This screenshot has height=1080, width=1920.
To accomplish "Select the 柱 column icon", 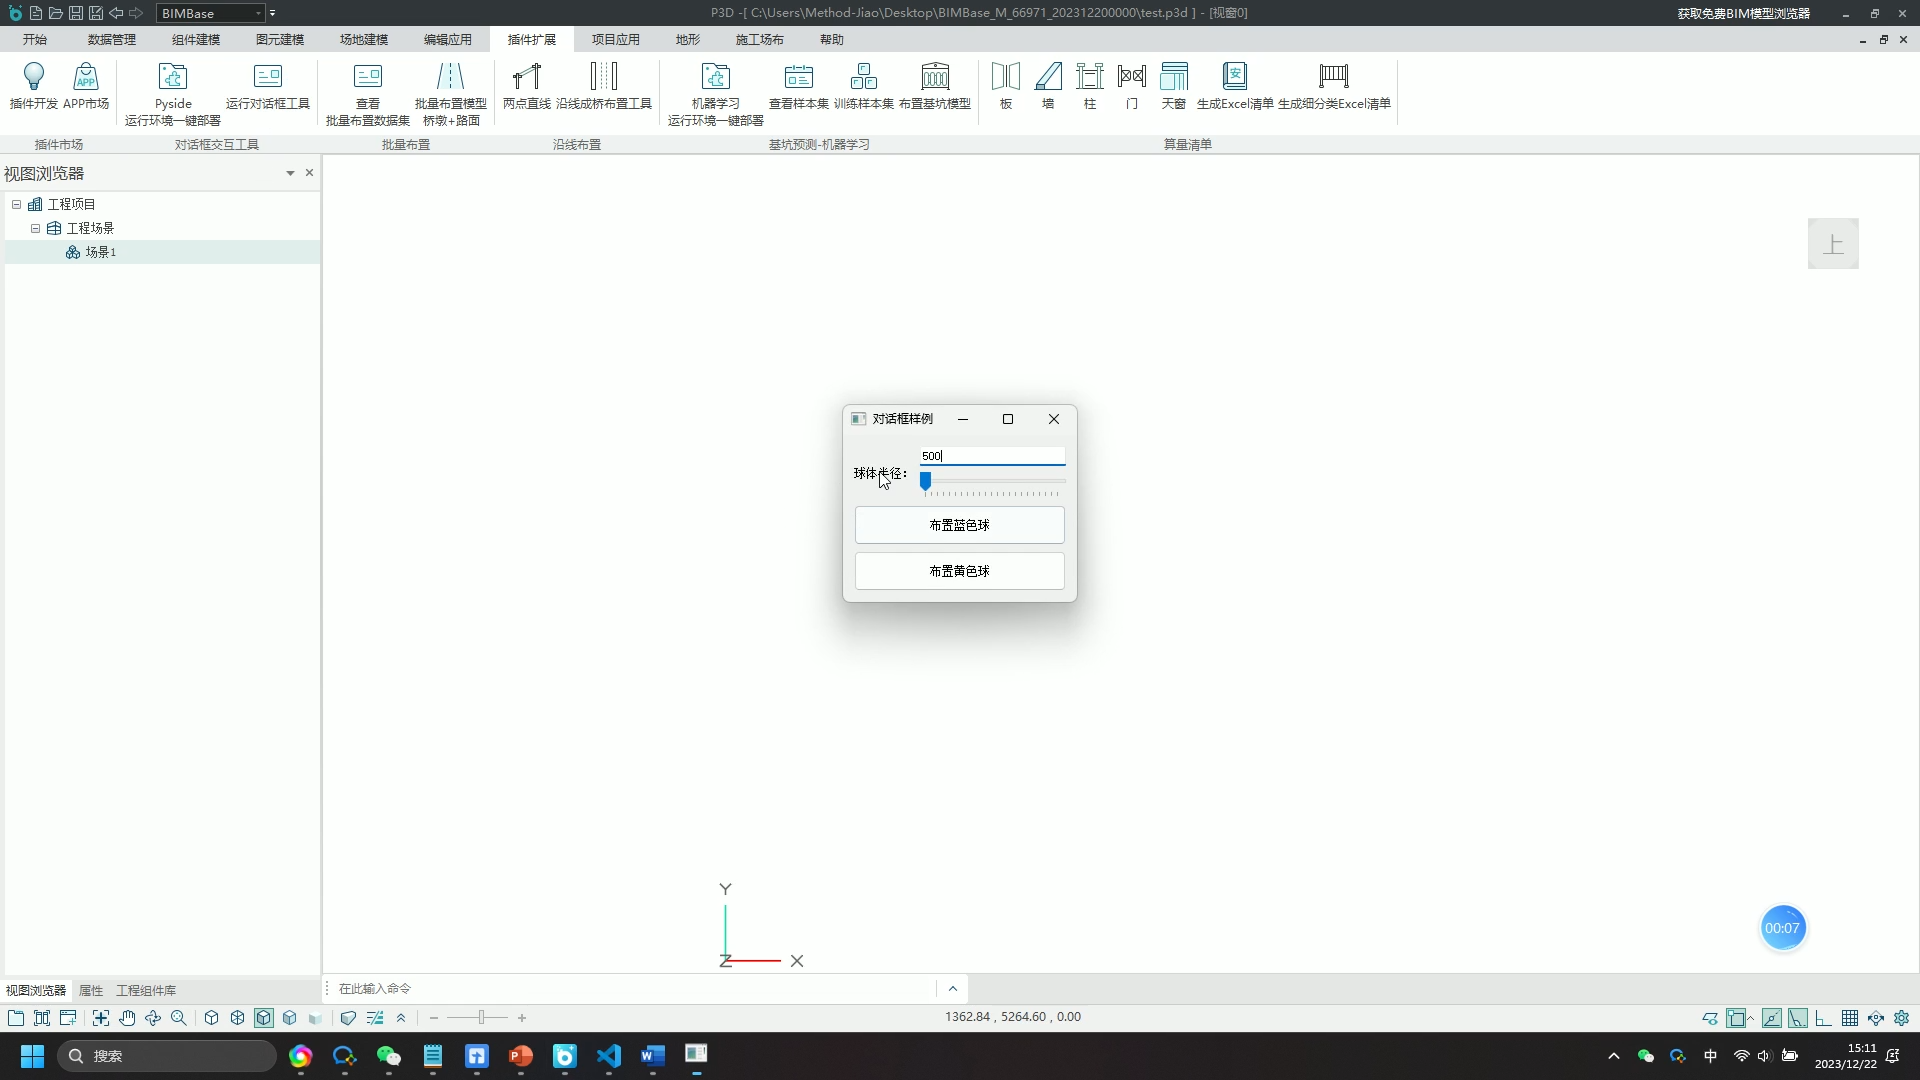I will [x=1090, y=78].
